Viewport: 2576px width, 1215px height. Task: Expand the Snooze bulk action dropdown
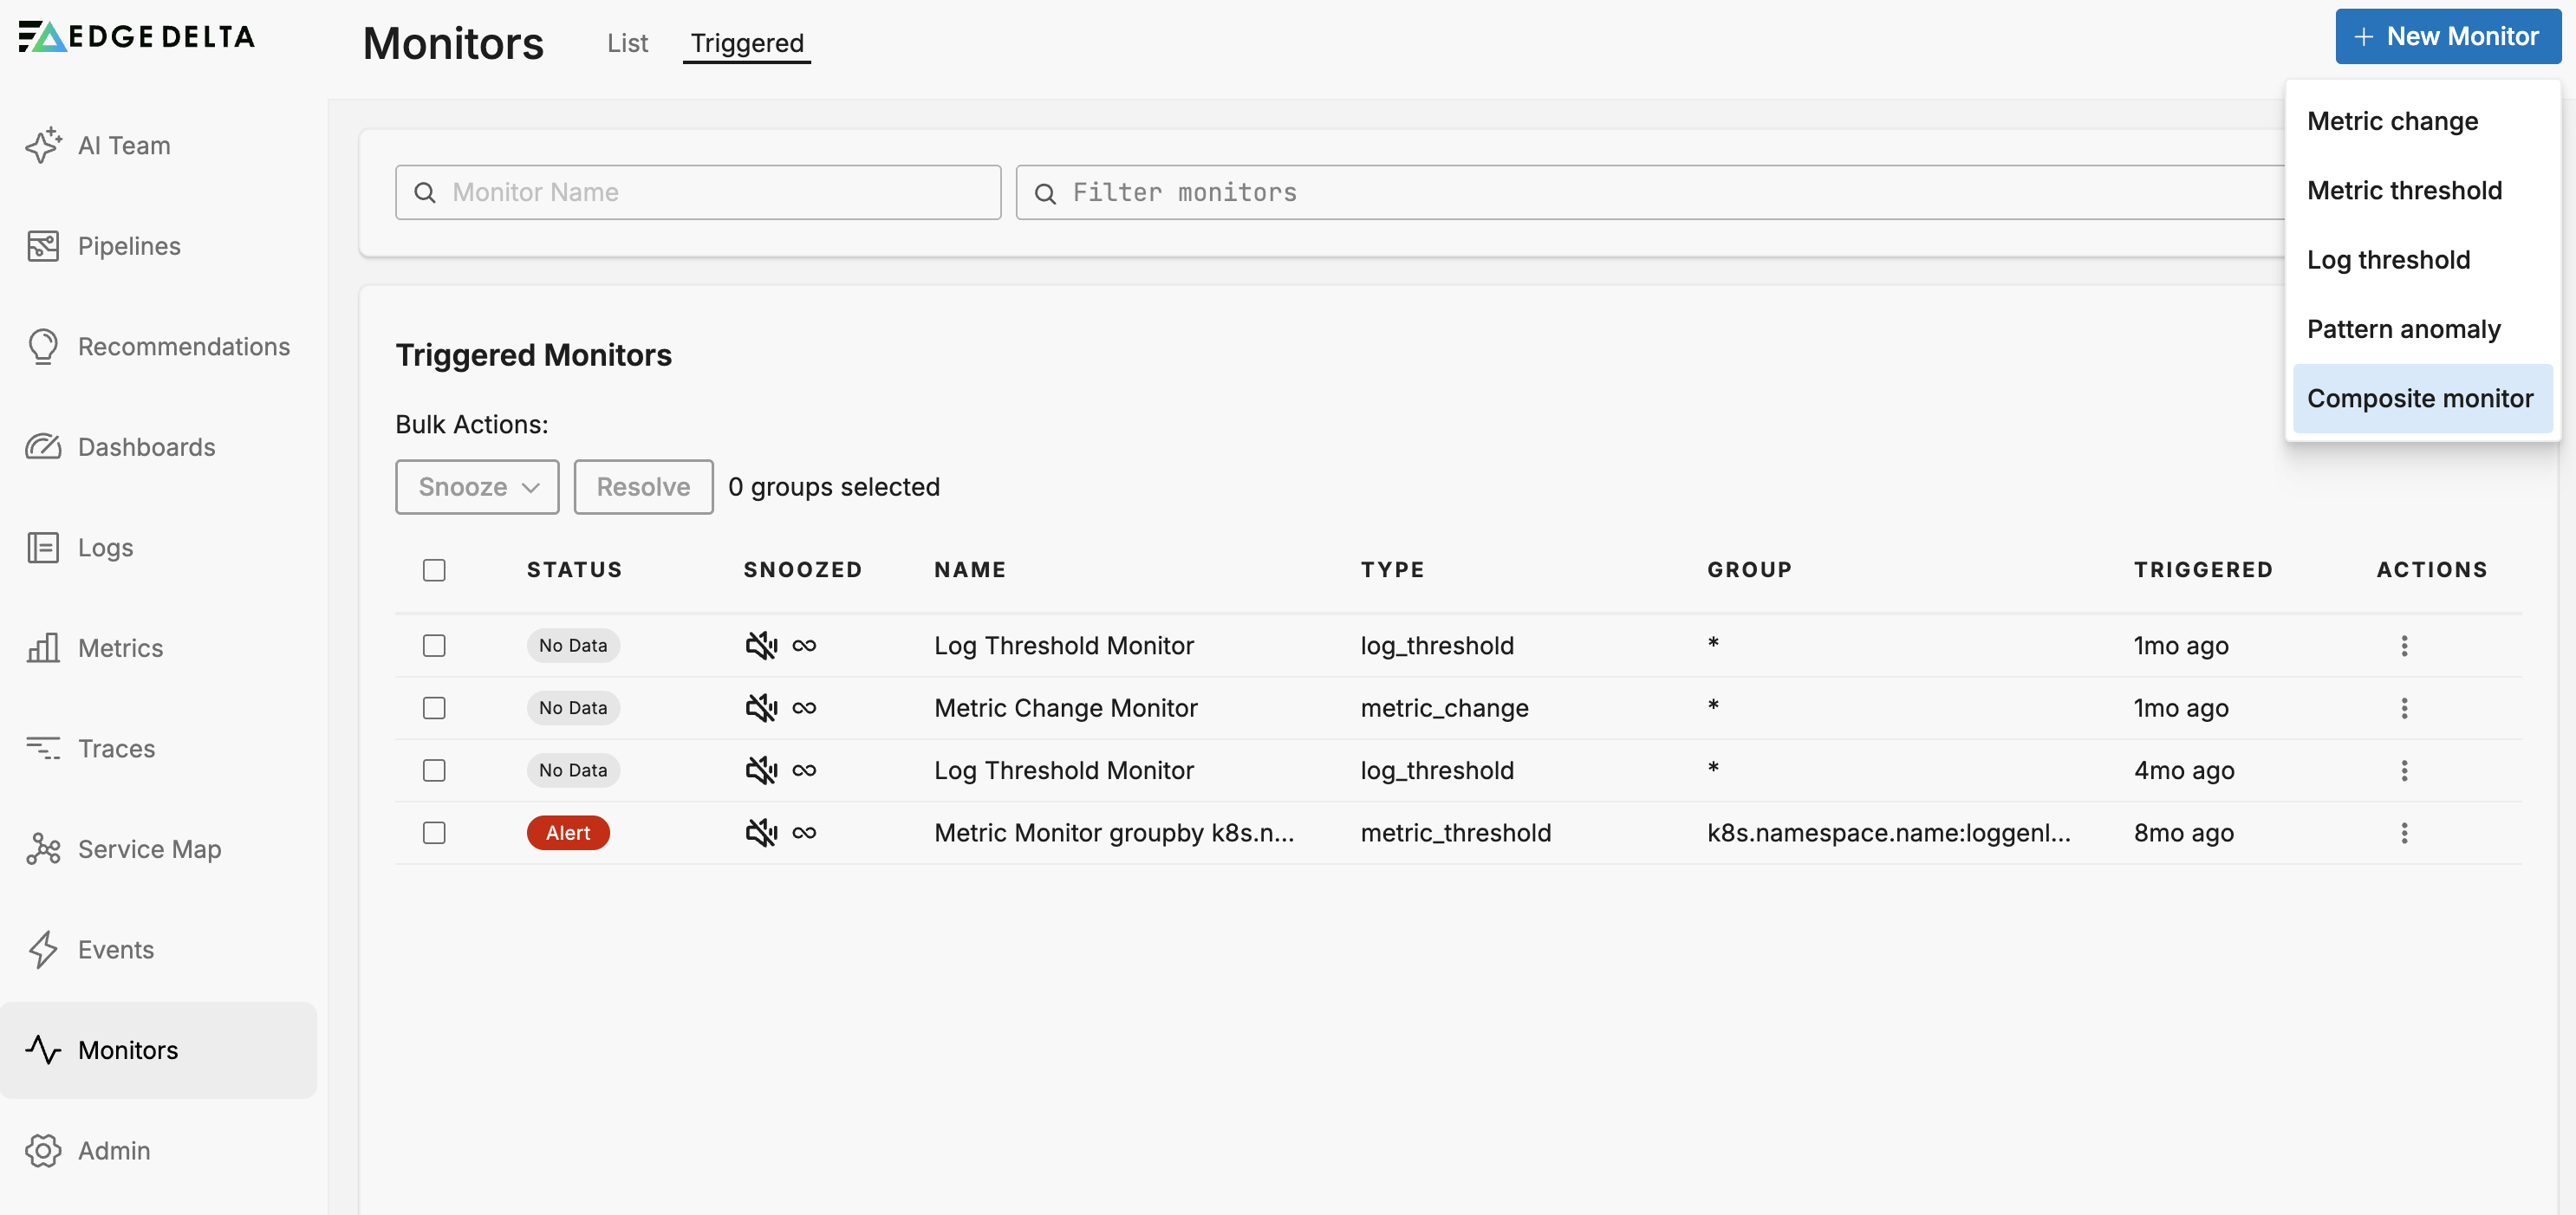coord(477,487)
